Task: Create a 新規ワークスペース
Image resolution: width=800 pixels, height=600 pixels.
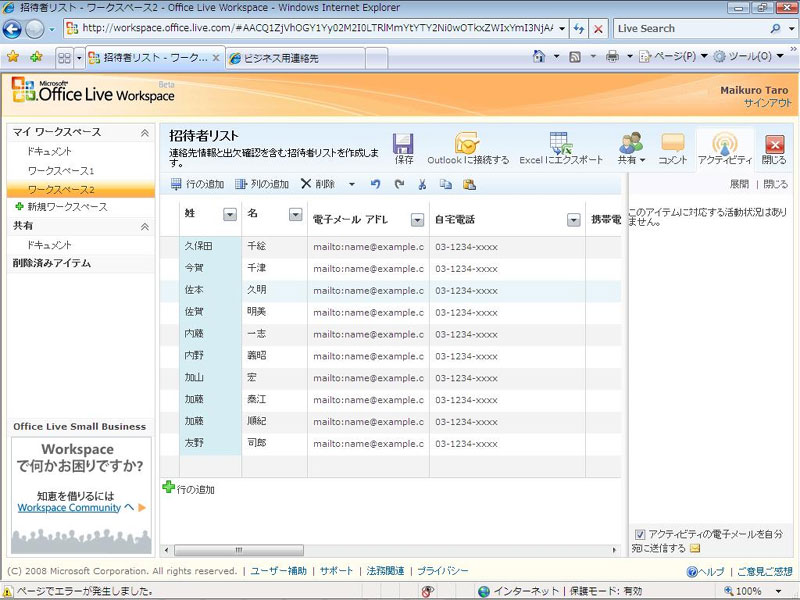Action: pos(61,207)
